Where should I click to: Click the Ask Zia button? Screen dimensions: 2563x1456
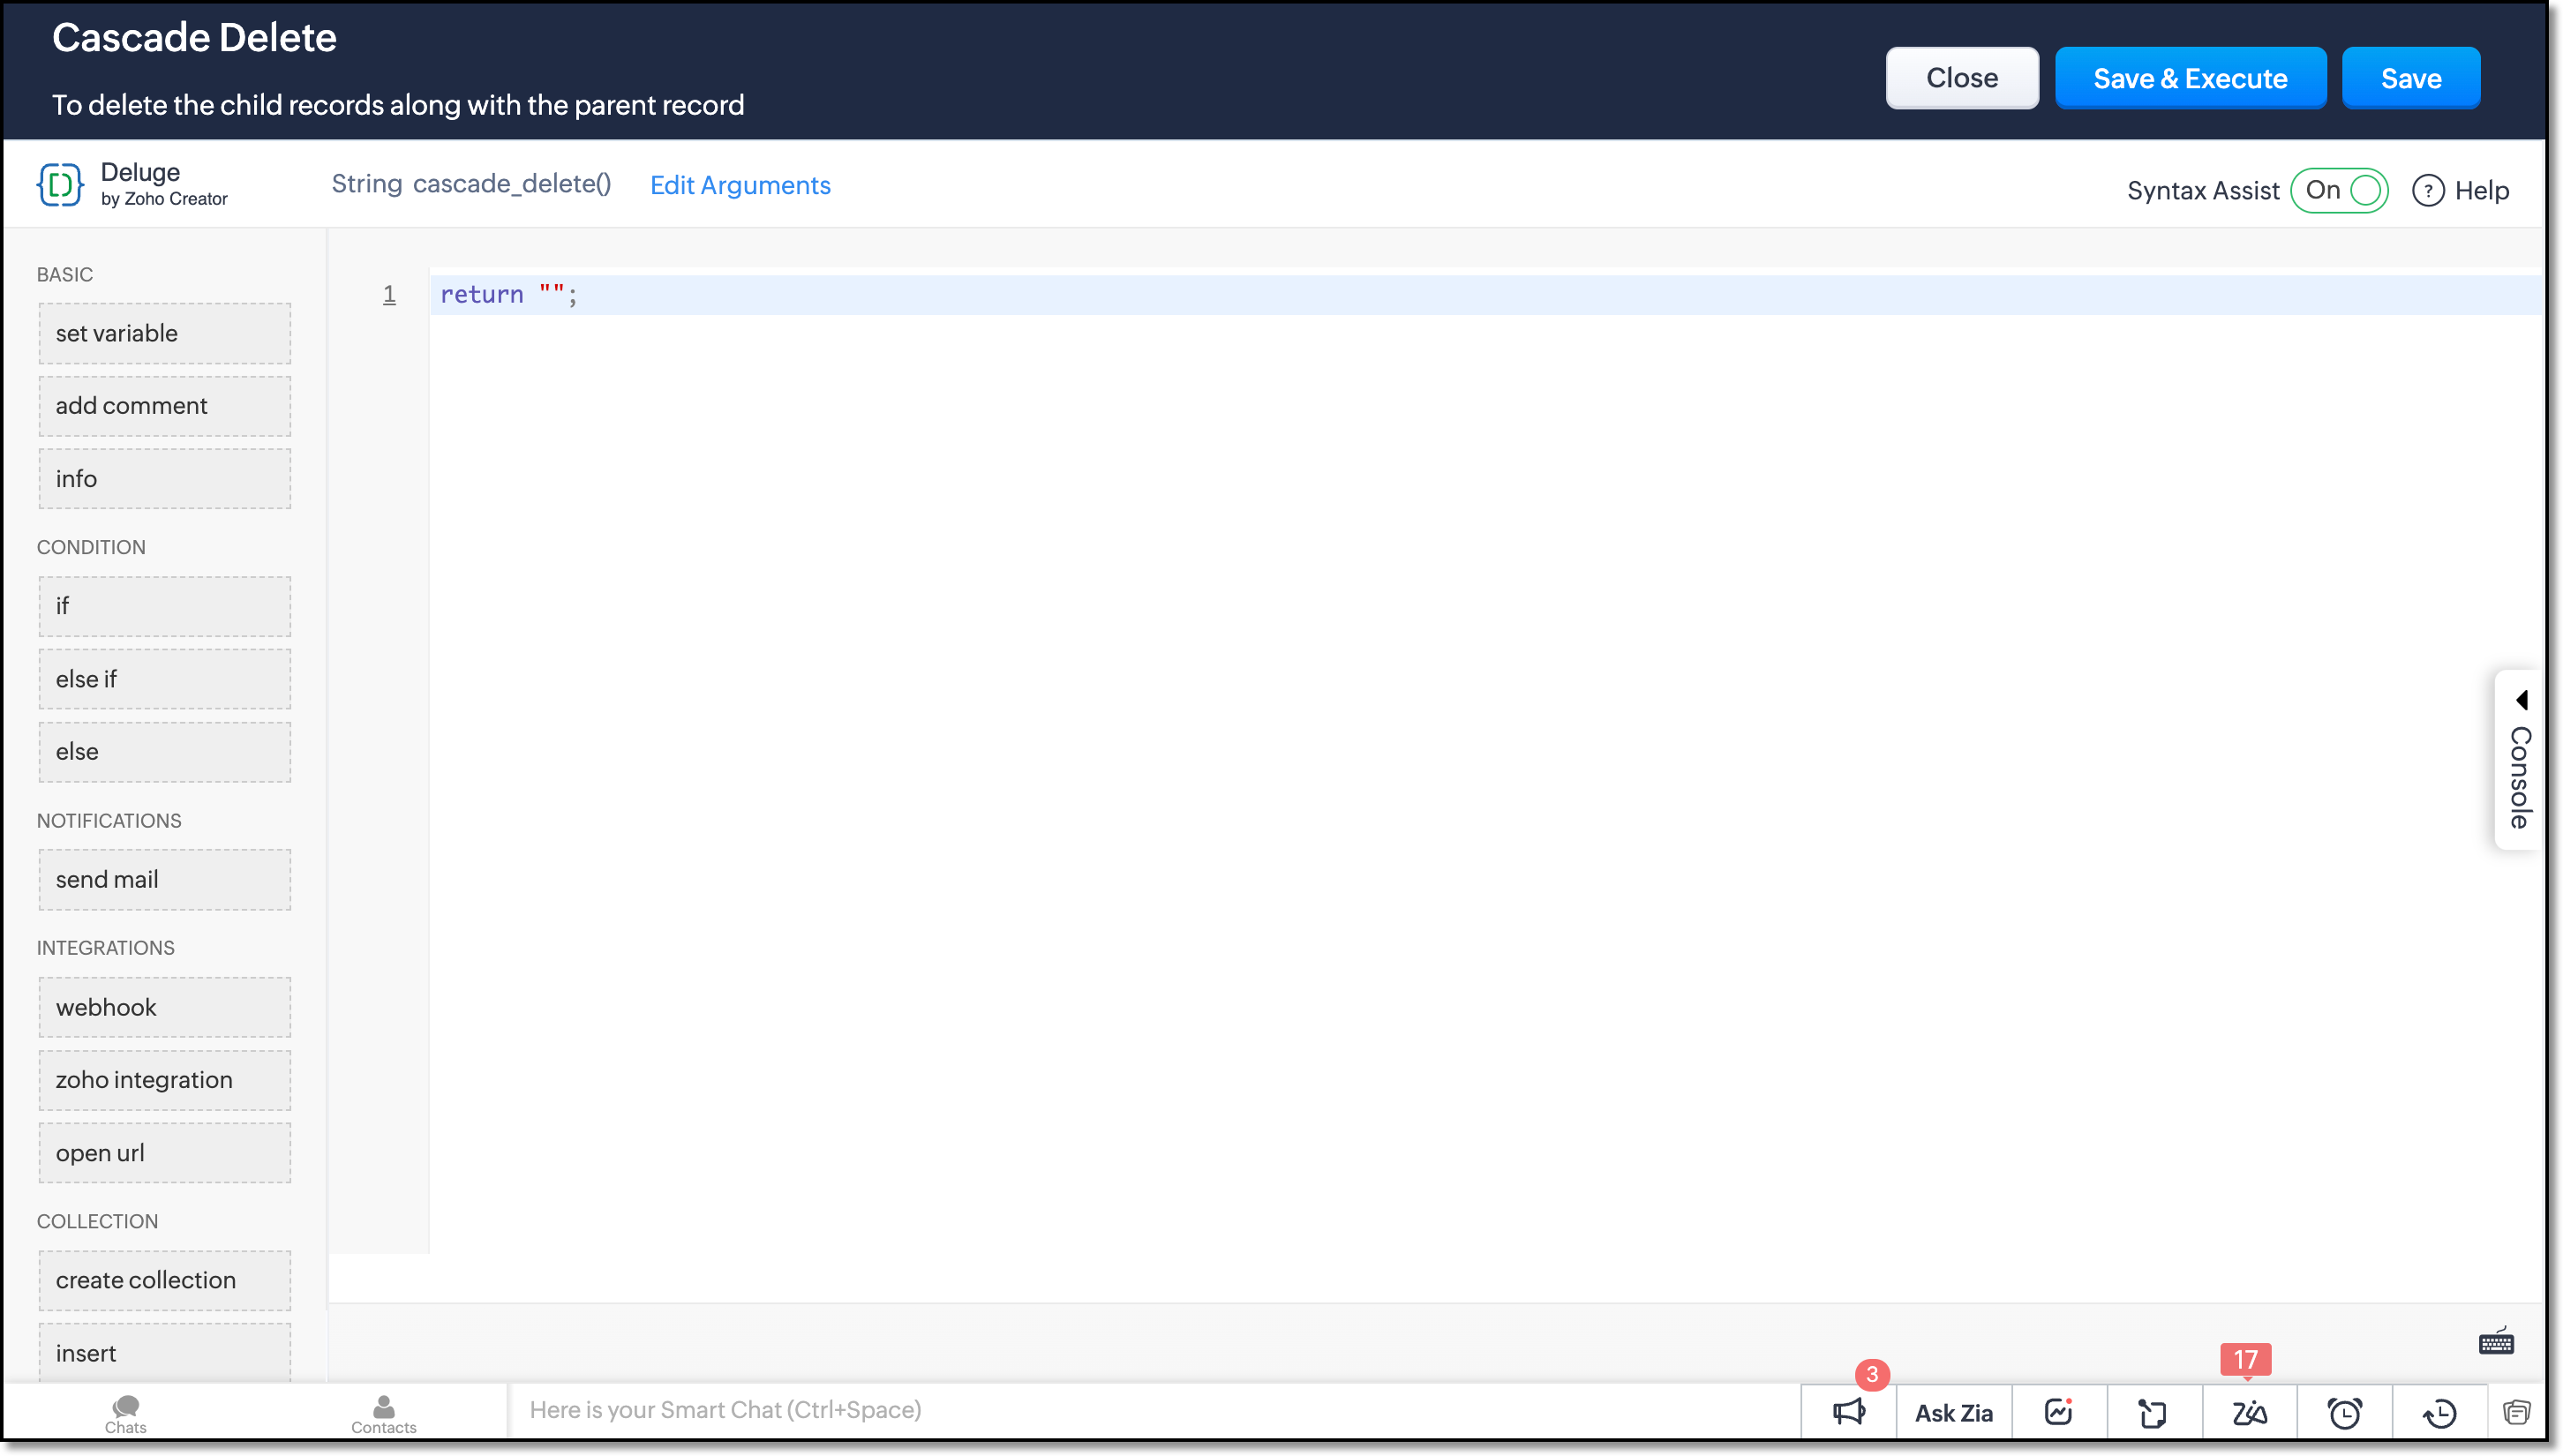pyautogui.click(x=1953, y=1412)
